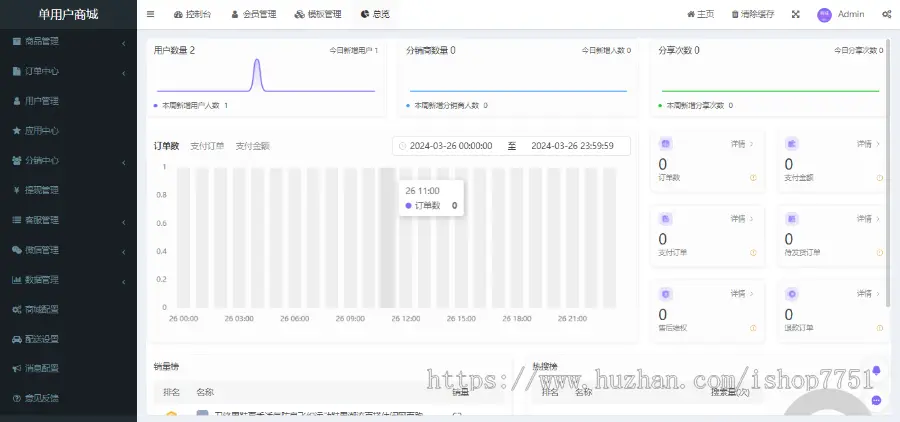Click the fullscreen toggle icon
900x422 pixels.
click(x=795, y=14)
